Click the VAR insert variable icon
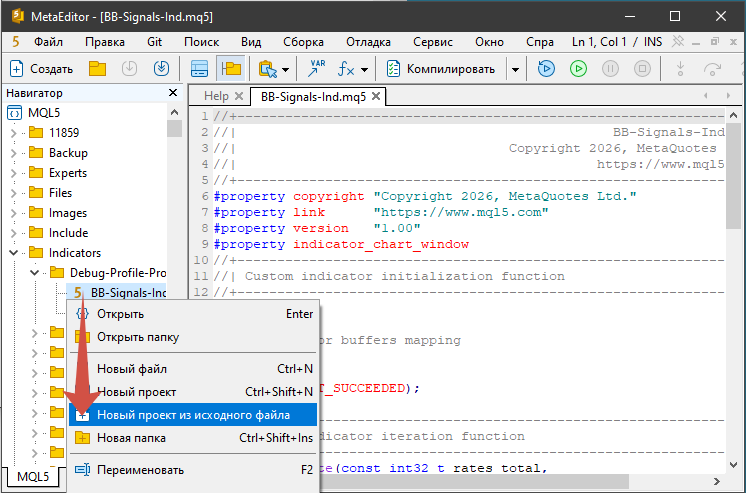This screenshot has height=493, width=747. [316, 69]
